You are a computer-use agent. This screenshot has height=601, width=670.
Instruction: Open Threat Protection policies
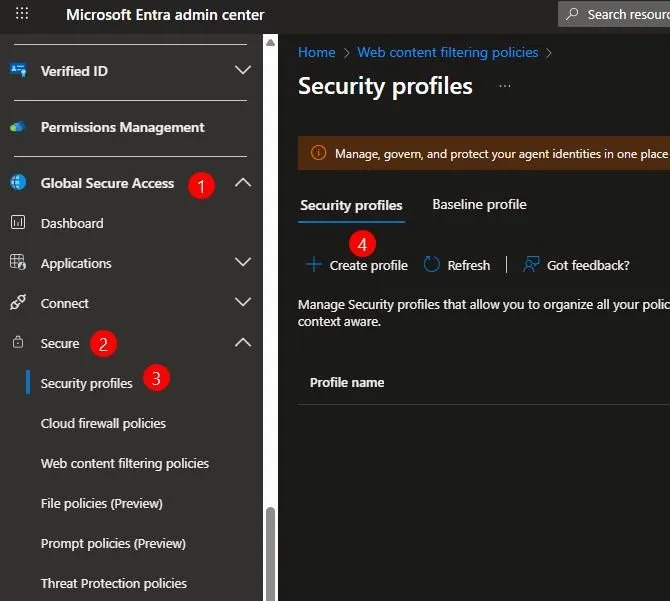(114, 583)
